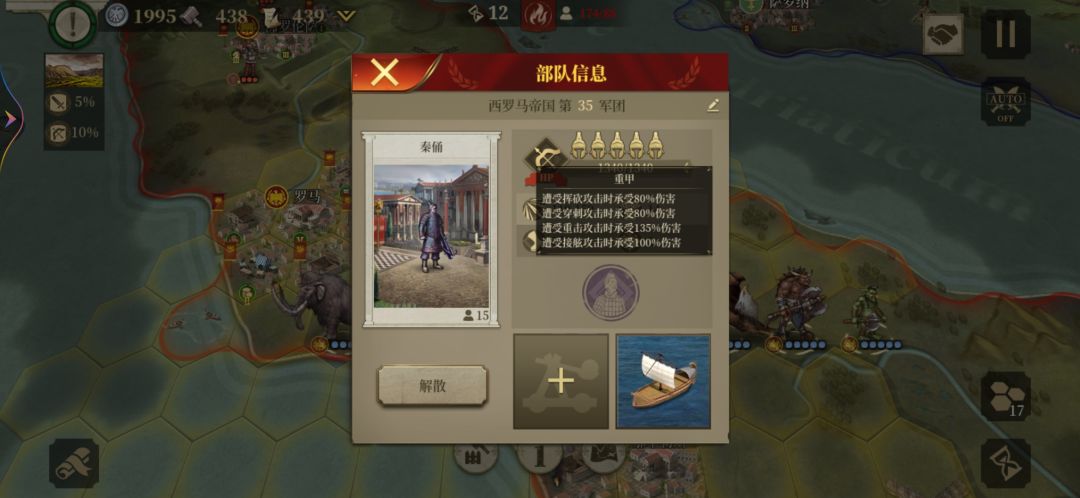Toggle AUTO battle off/on
The width and height of the screenshot is (1080, 498).
[1006, 101]
